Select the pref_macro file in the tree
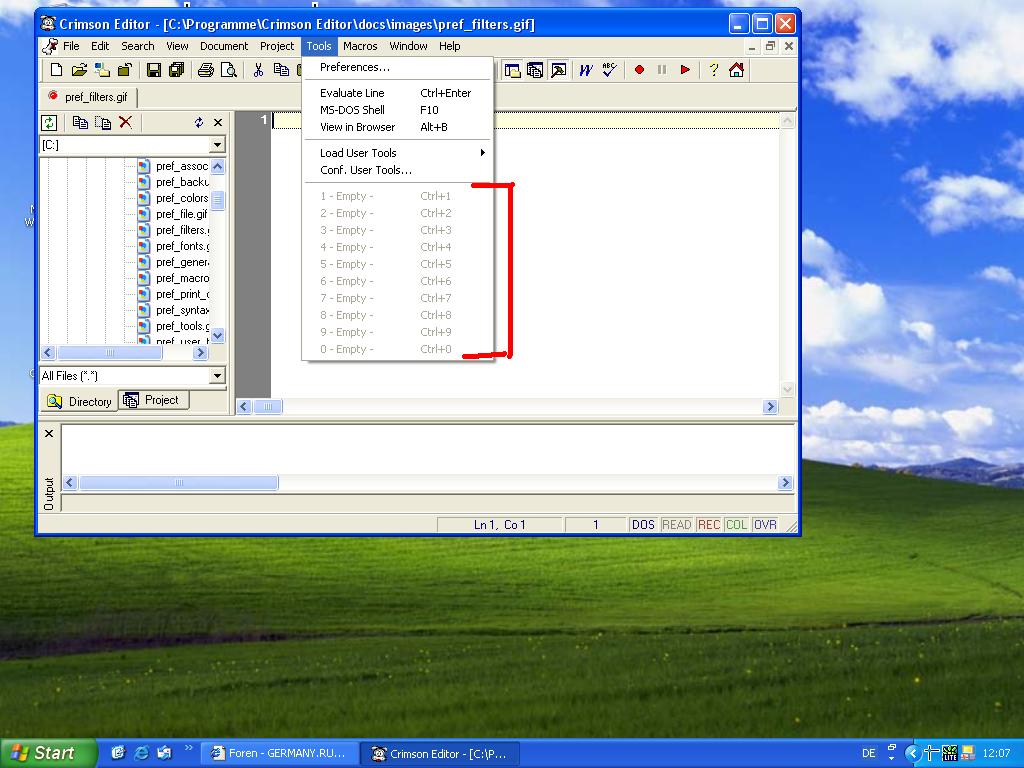The width and height of the screenshot is (1024, 768). coord(182,278)
